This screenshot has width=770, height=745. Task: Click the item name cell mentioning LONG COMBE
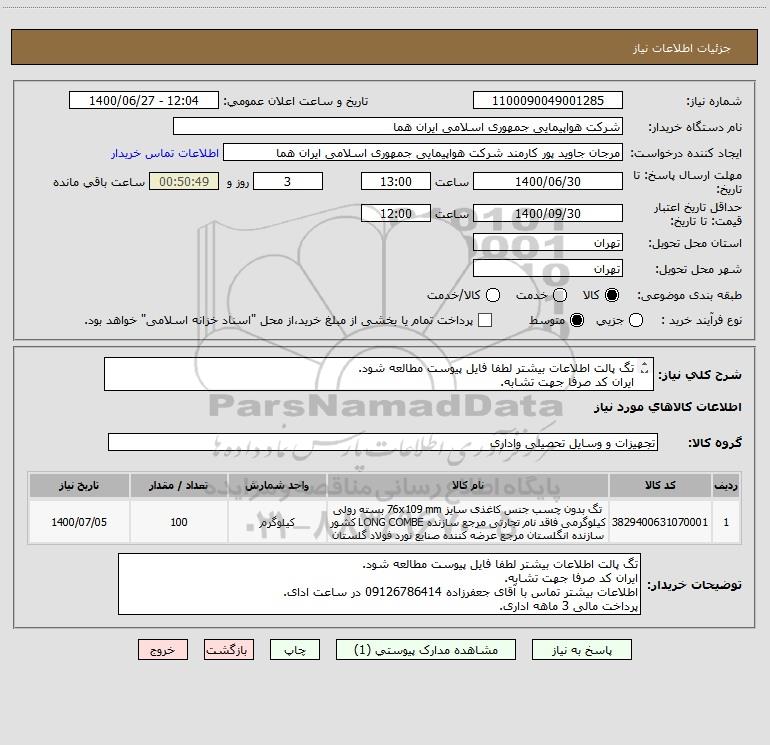tap(468, 522)
